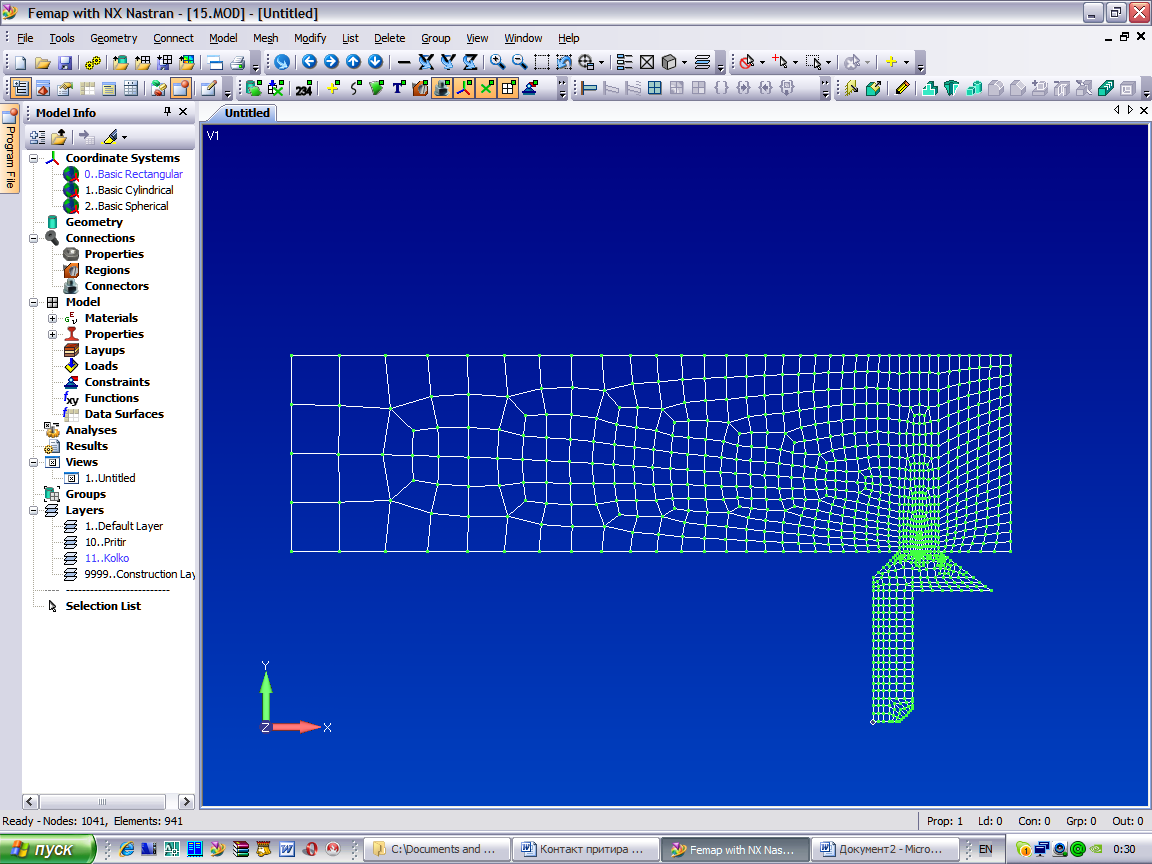
Task: Click the solid revolve teal icon
Action: coord(951,89)
